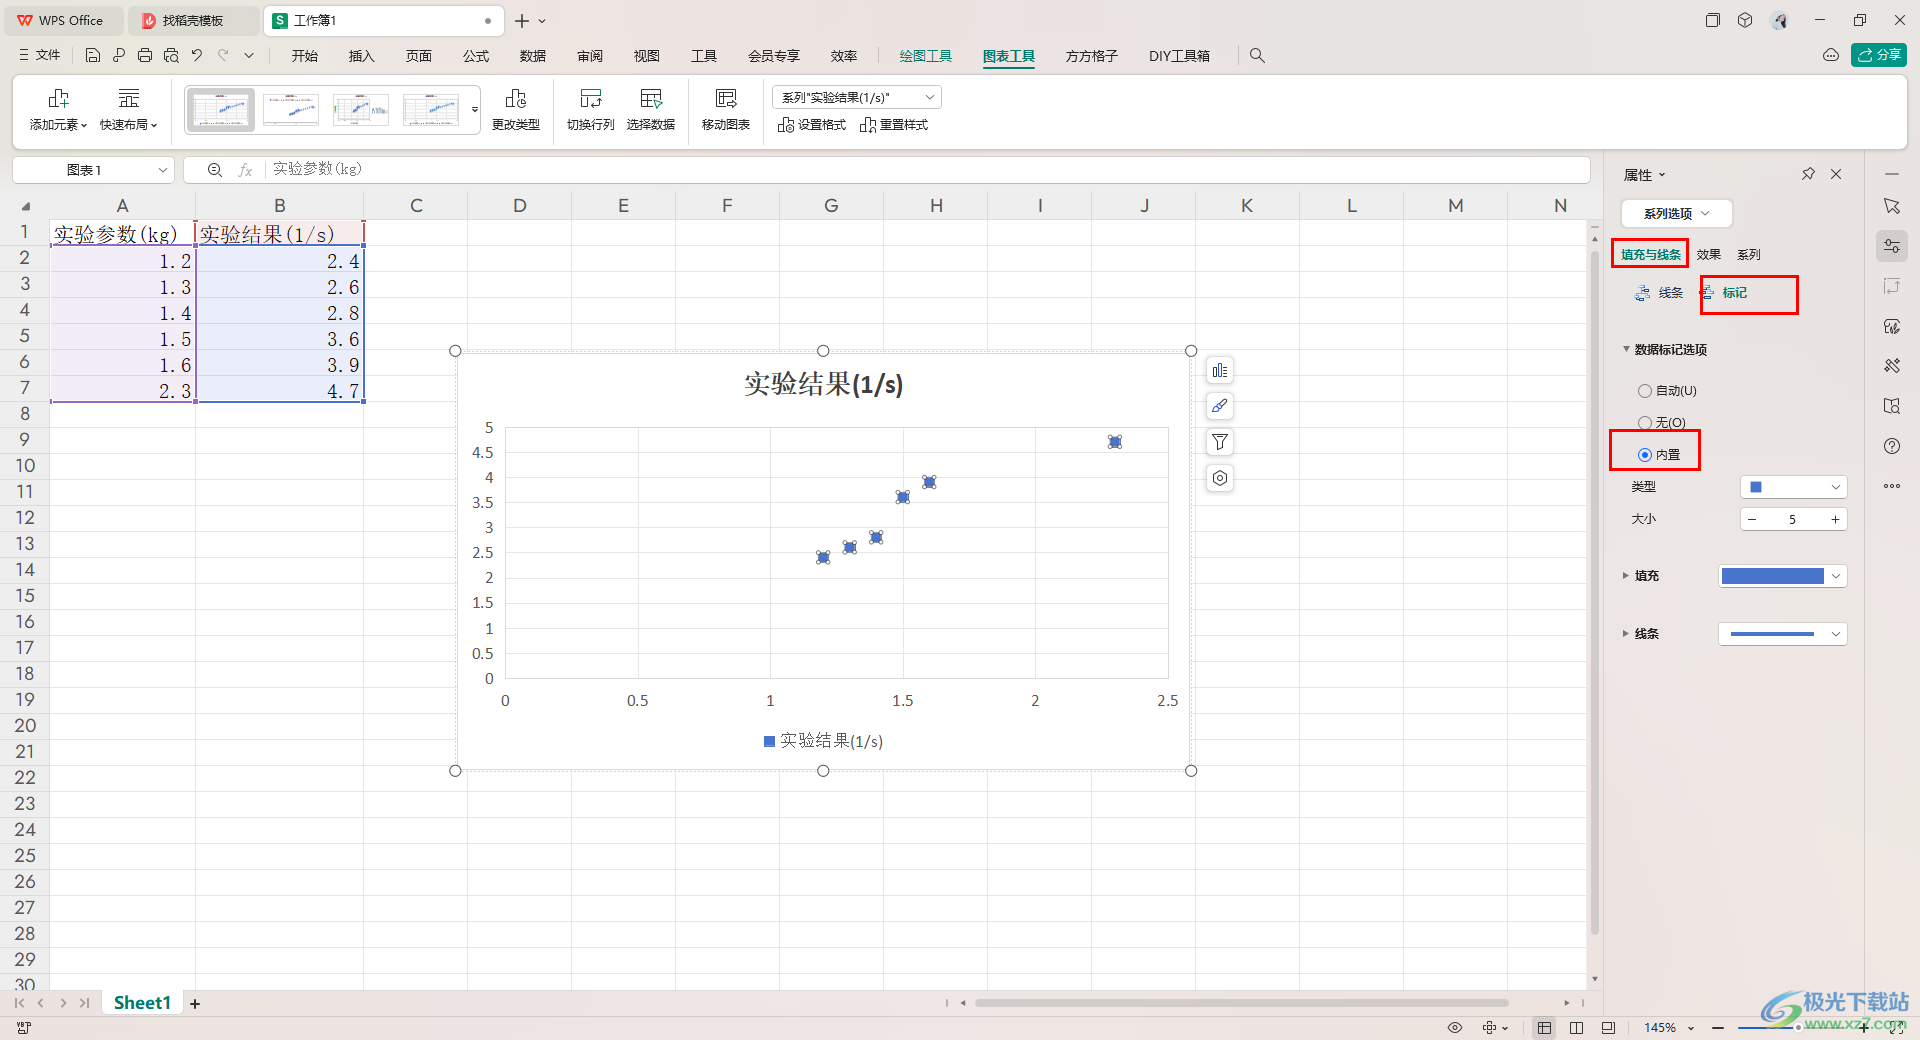Image resolution: width=1920 pixels, height=1040 pixels.
Task: Open the chart filter funnel button
Action: click(x=1220, y=442)
